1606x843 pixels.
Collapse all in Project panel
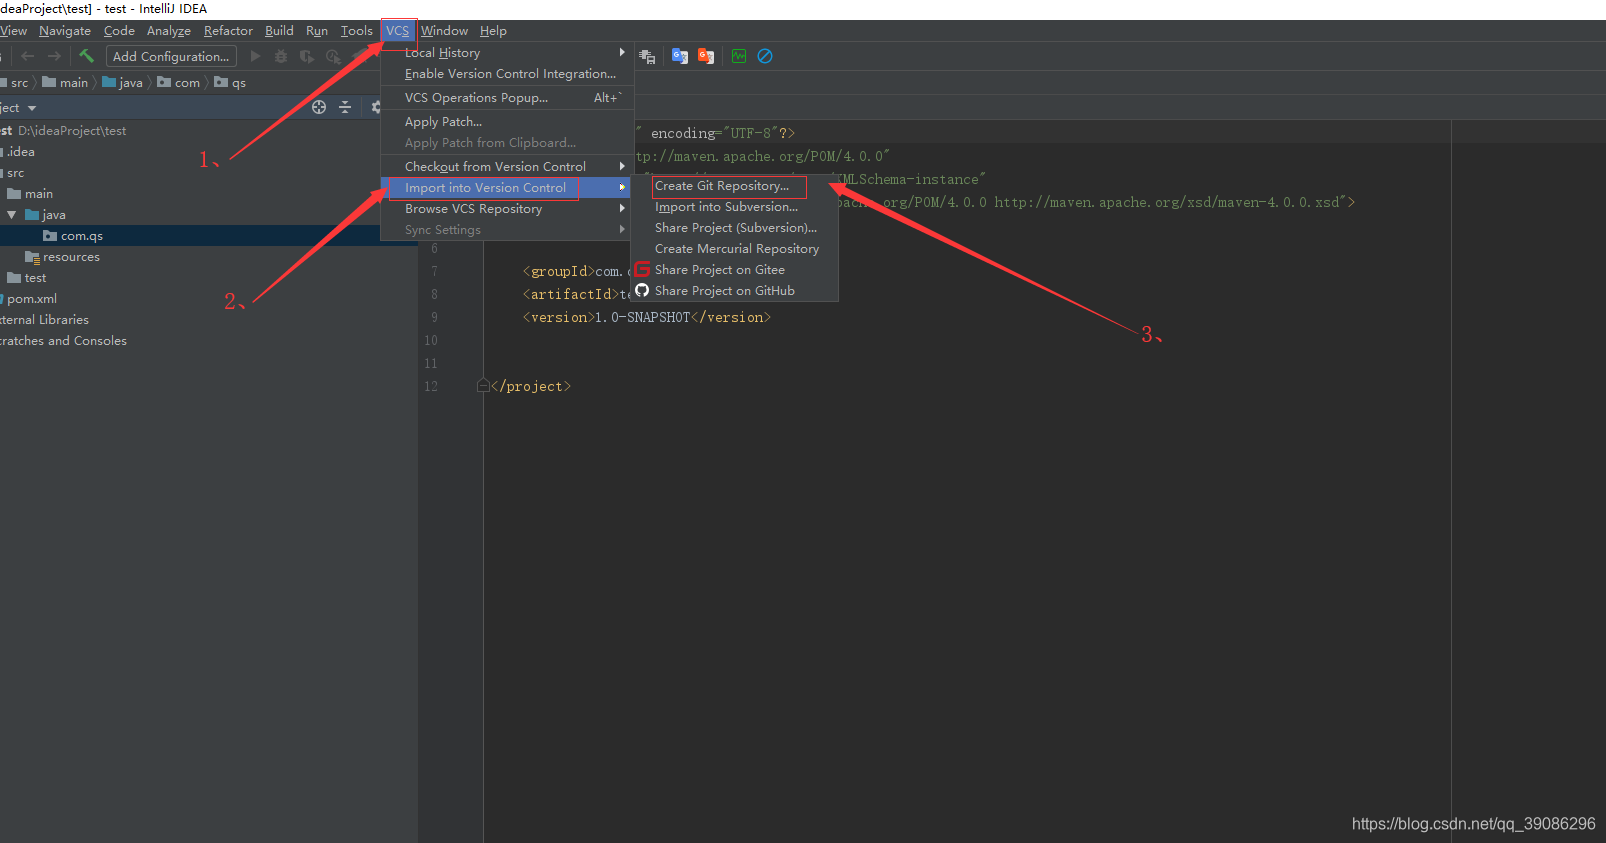345,107
